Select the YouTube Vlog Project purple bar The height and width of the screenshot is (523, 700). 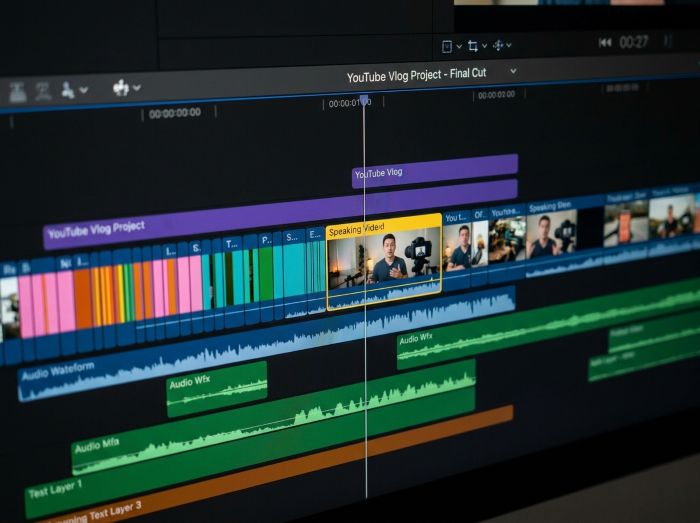pyautogui.click(x=280, y=213)
